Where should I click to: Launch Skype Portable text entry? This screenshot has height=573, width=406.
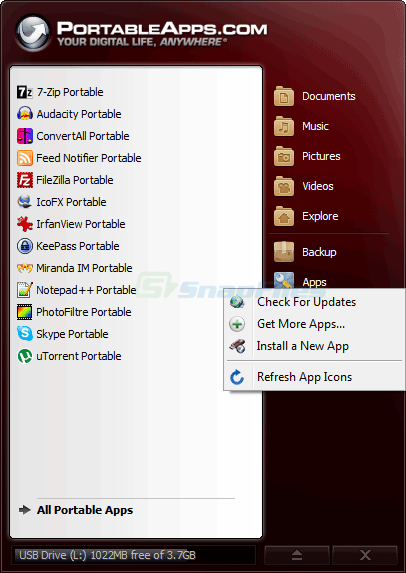tap(72, 334)
